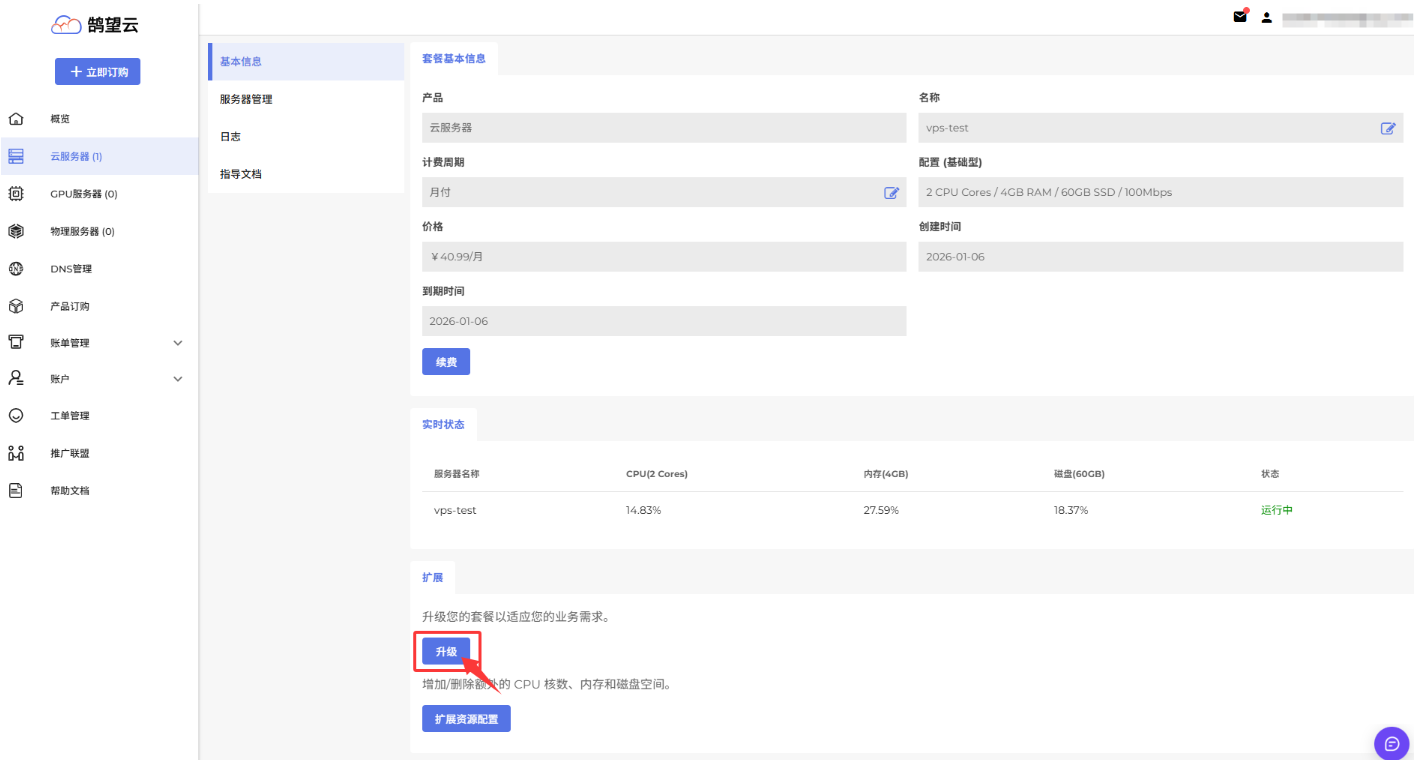Click the GPU服务器 chip icon in sidebar
The image size is (1414, 760).
pyautogui.click(x=16, y=194)
